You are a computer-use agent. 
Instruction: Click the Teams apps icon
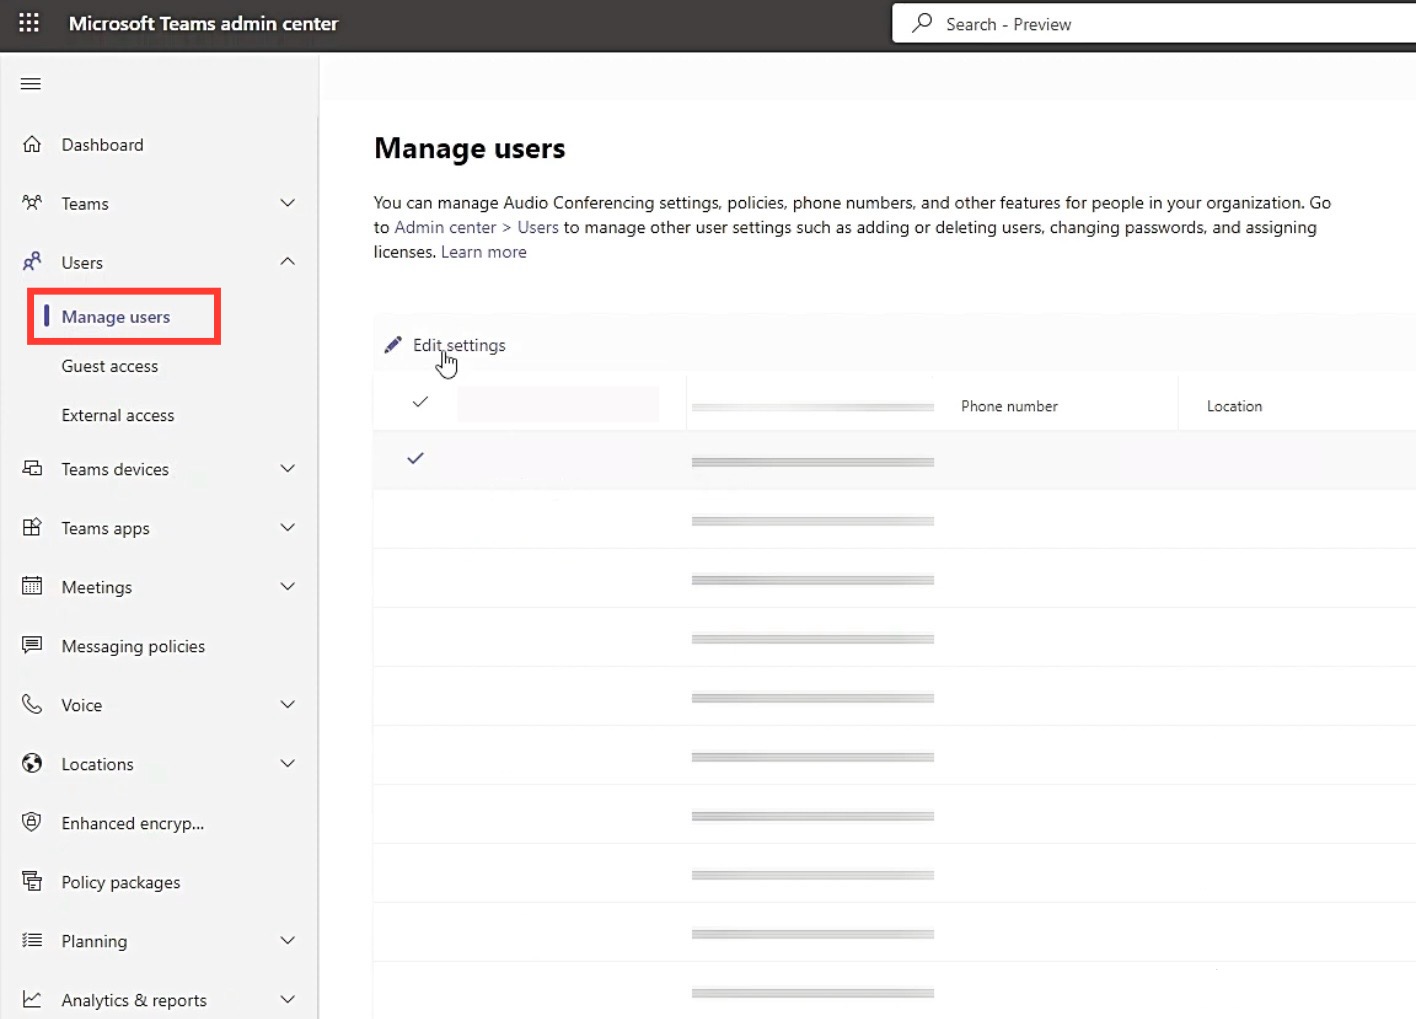click(x=32, y=527)
